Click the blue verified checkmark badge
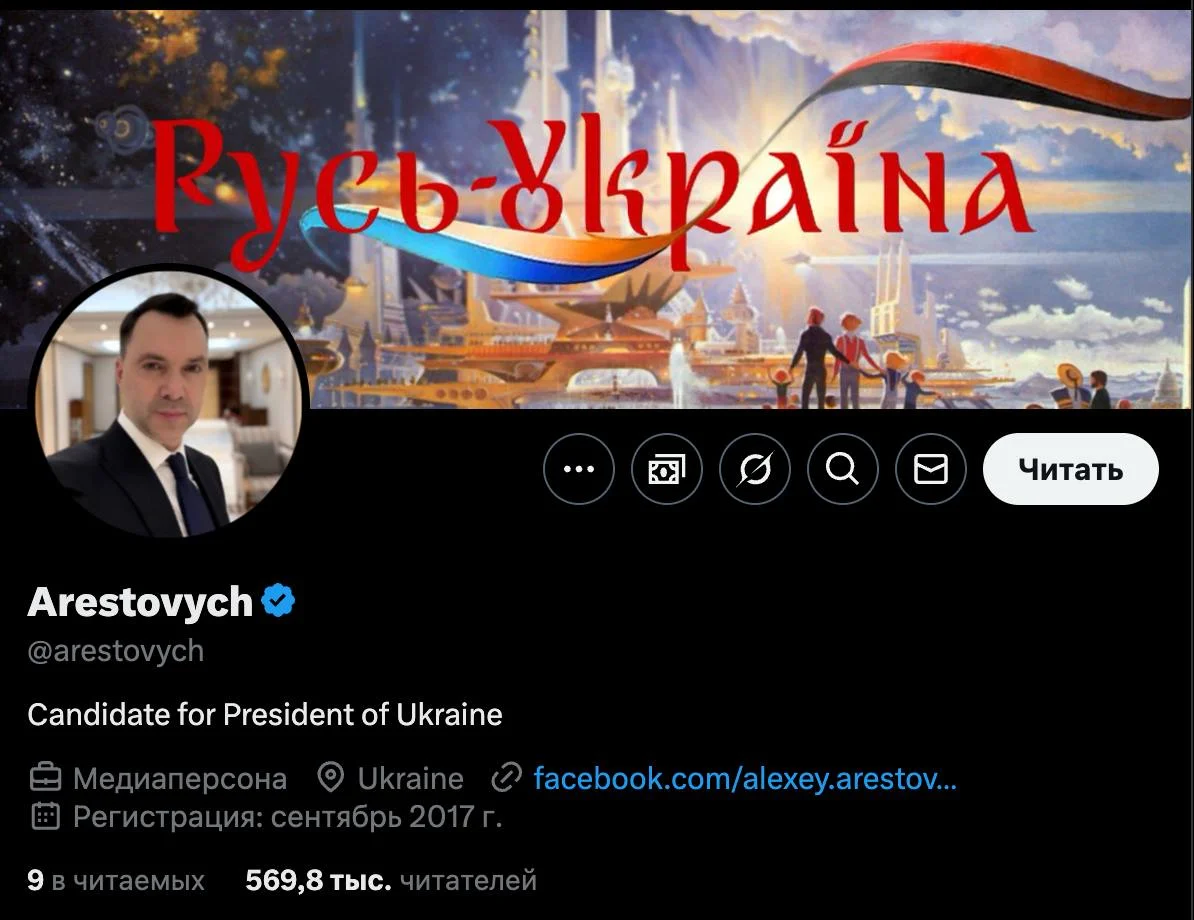This screenshot has height=920, width=1194. coord(278,601)
